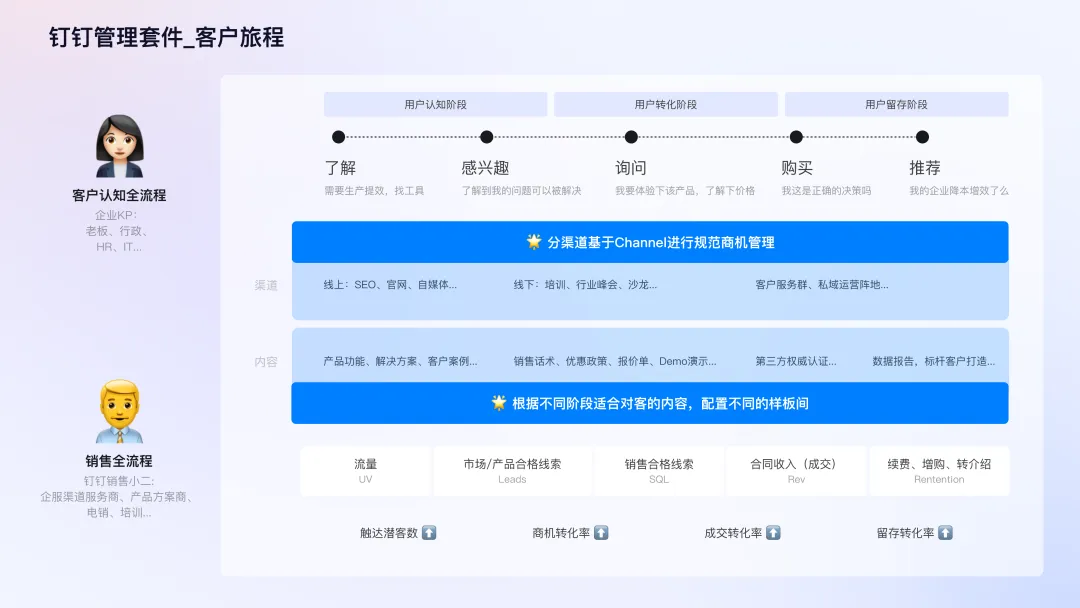The height and width of the screenshot is (608, 1080).
Task: Click the 钉钉销售小二 description text
Action: click(118, 496)
